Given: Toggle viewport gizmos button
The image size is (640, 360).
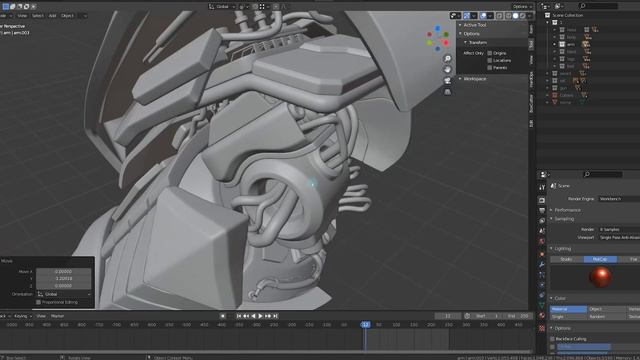Looking at the screenshot, I should (467, 16).
